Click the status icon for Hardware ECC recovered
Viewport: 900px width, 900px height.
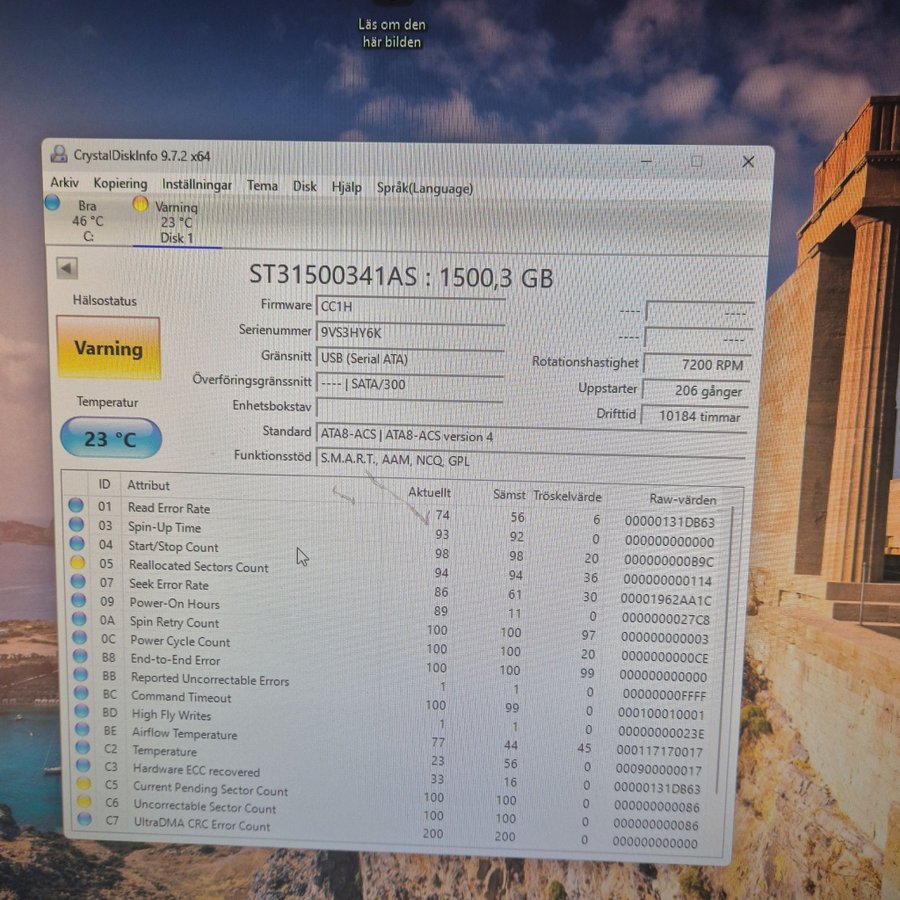[84, 765]
